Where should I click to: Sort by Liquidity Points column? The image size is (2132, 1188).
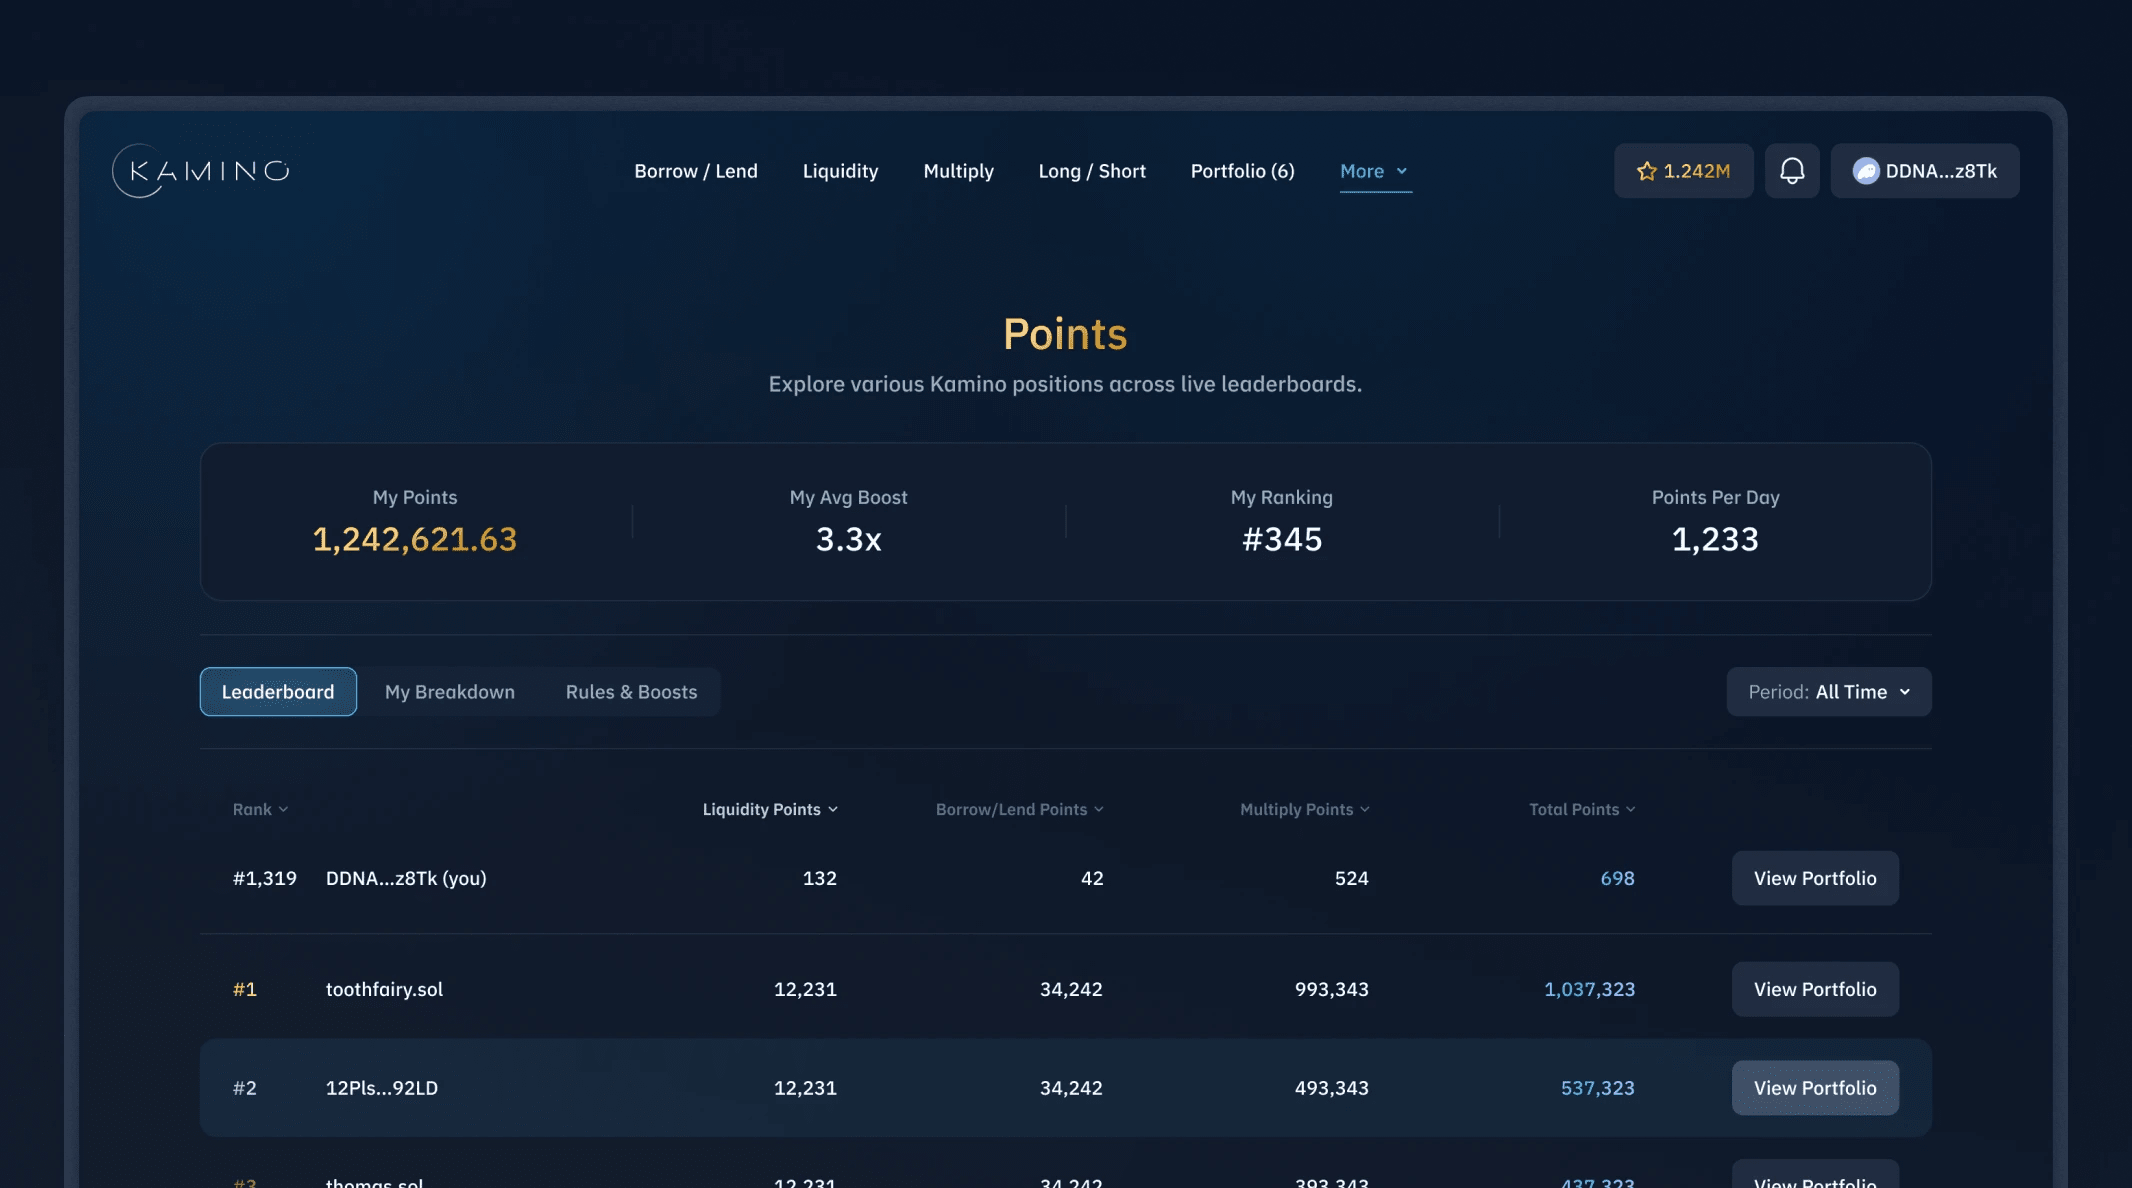[770, 809]
